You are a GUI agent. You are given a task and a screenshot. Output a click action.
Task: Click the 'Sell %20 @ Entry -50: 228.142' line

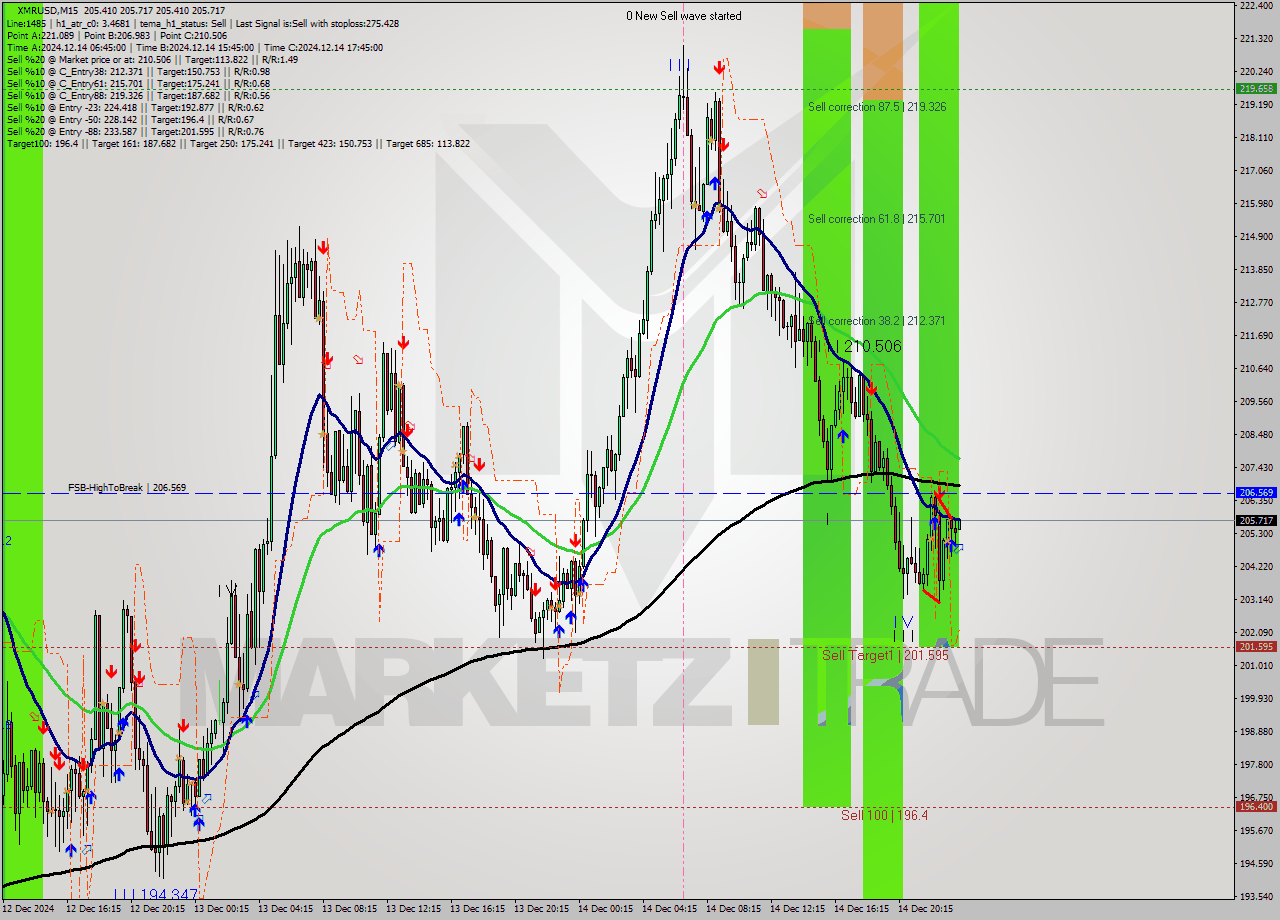pos(129,119)
